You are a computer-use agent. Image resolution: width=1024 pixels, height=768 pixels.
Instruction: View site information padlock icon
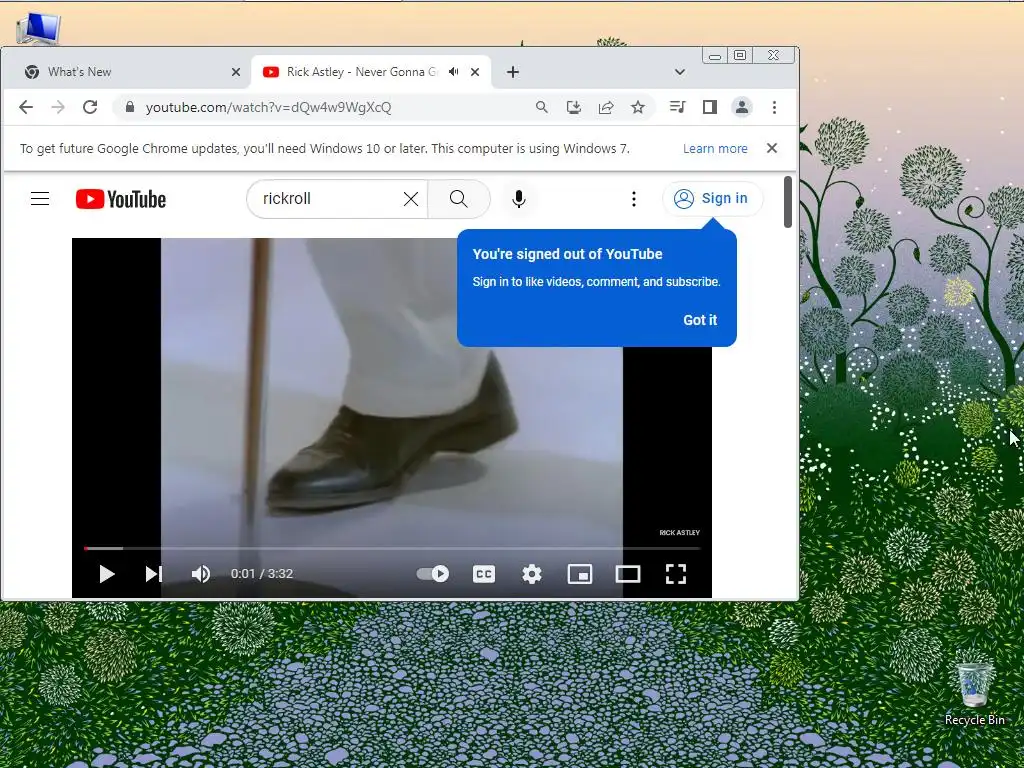(x=130, y=107)
